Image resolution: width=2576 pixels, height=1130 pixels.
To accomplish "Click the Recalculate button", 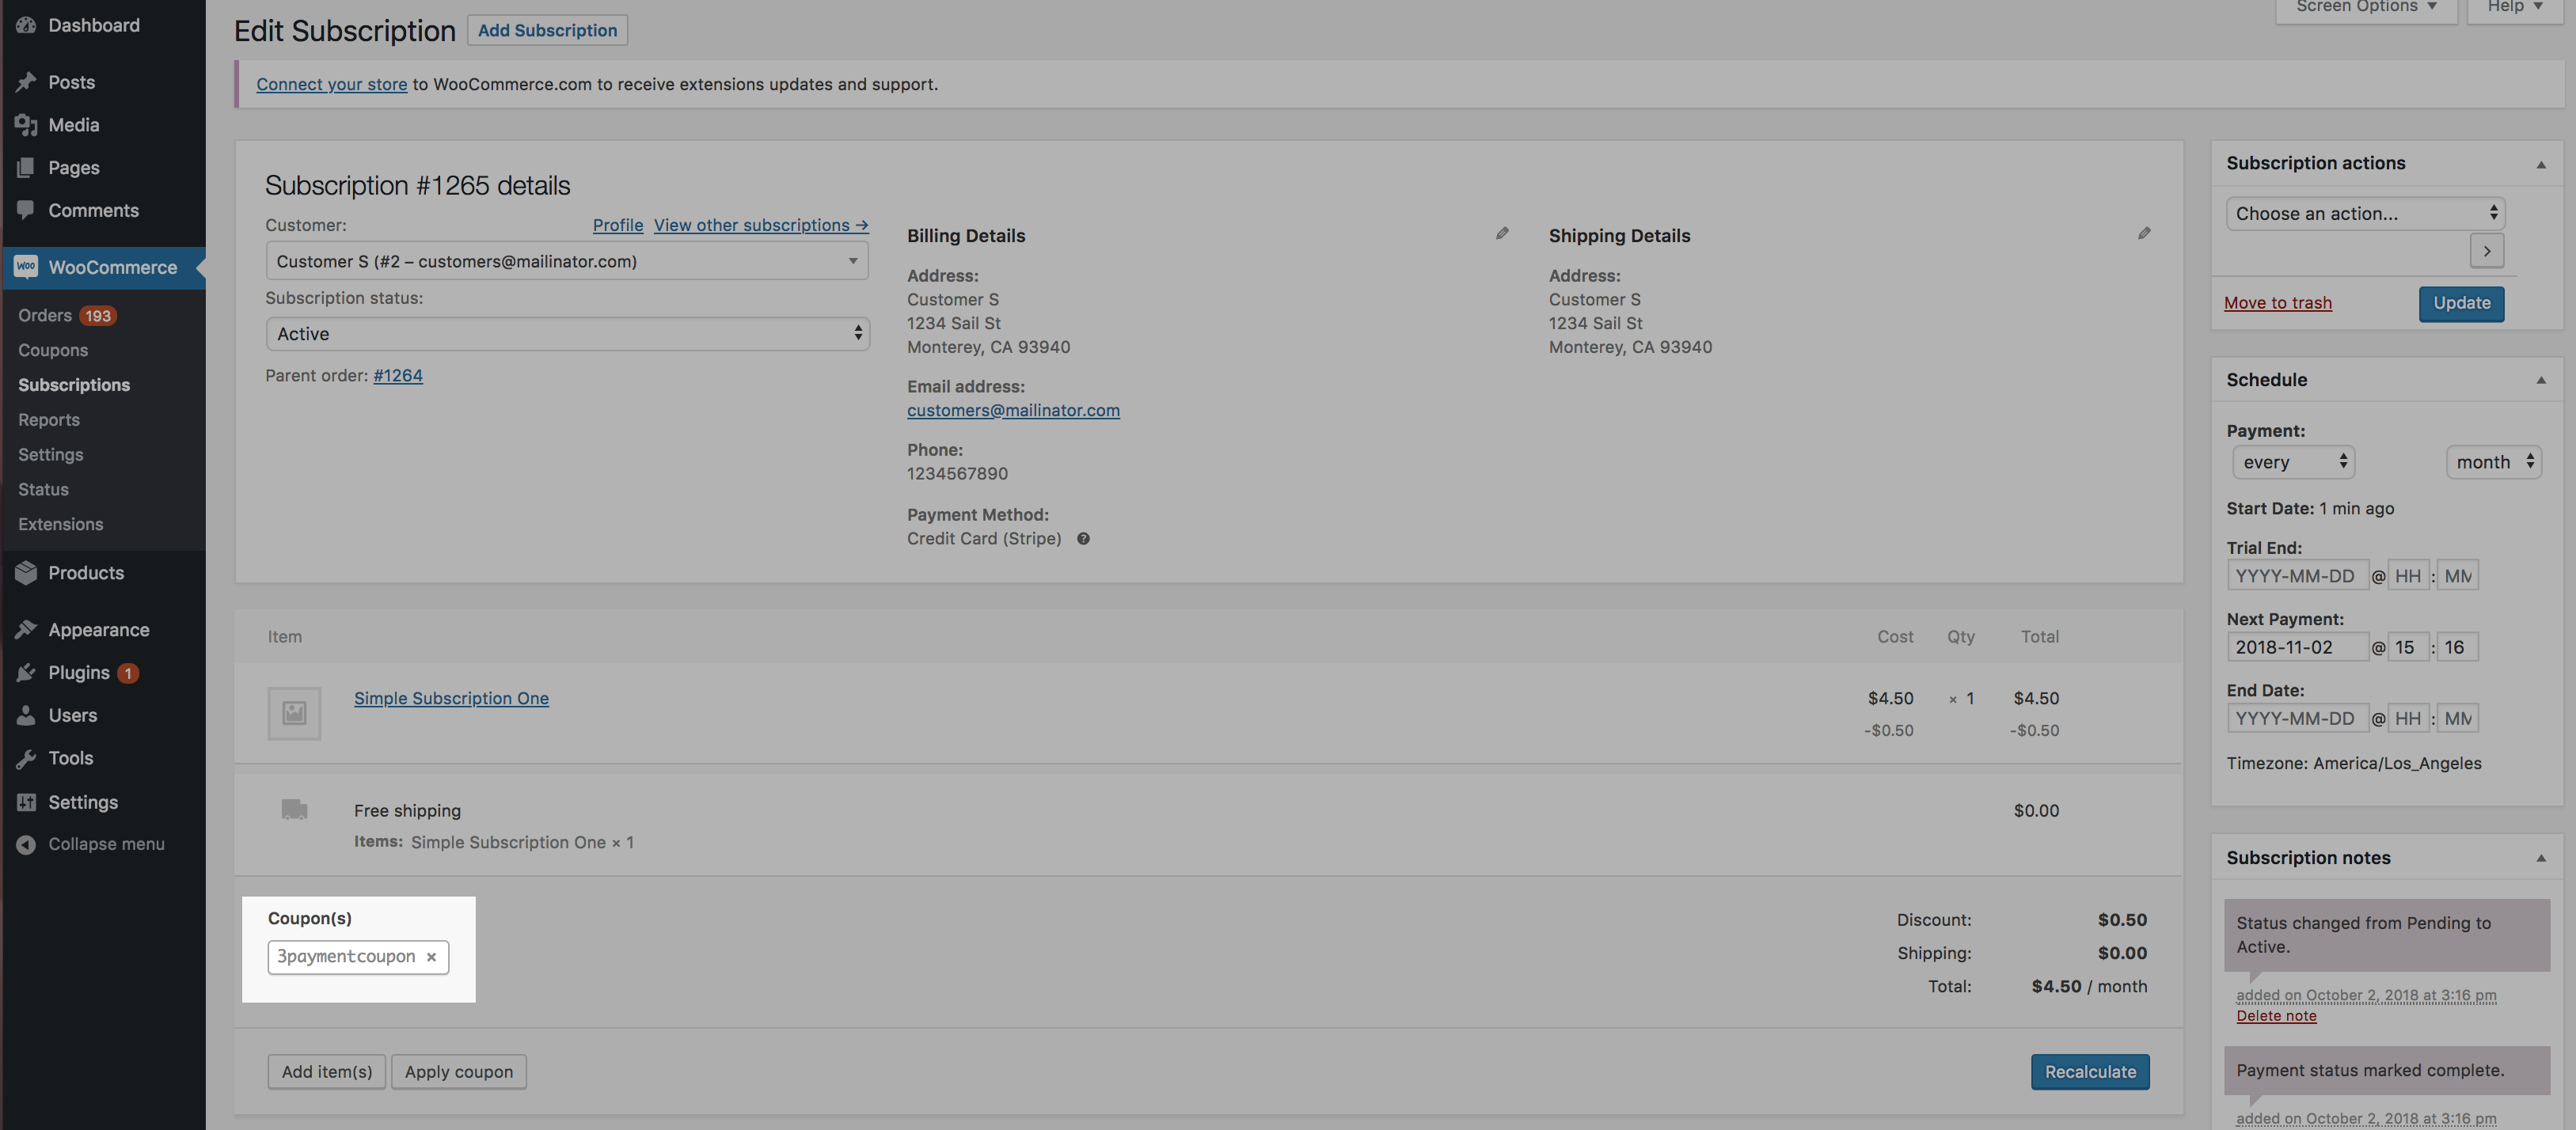I will (x=2090, y=1071).
